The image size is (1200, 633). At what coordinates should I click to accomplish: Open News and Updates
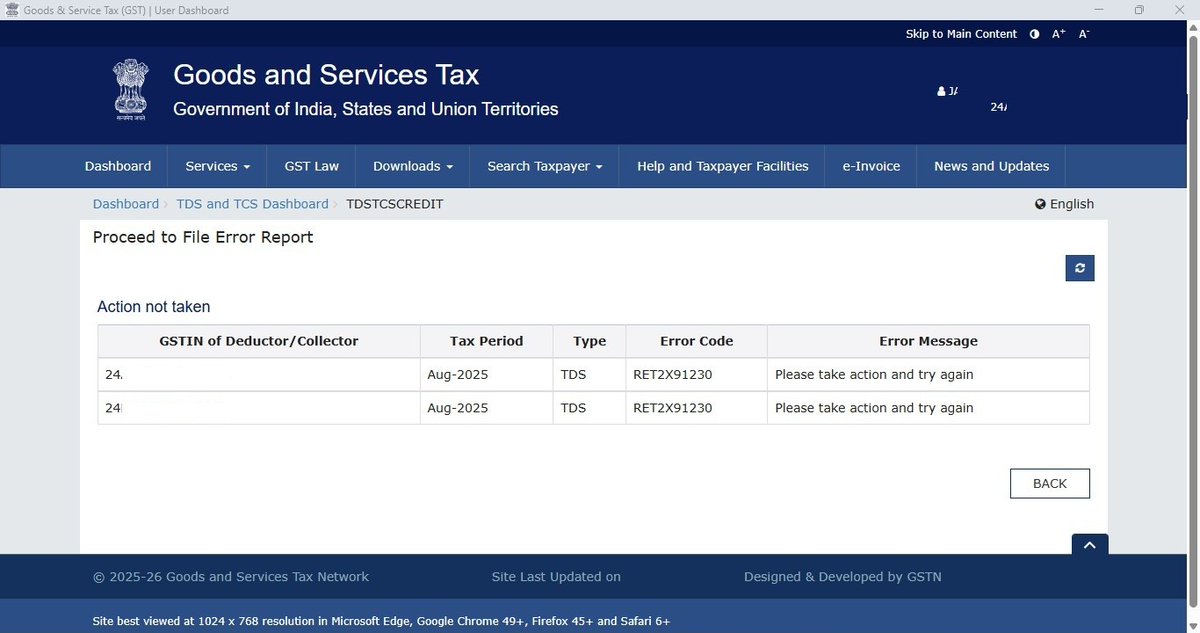992,166
